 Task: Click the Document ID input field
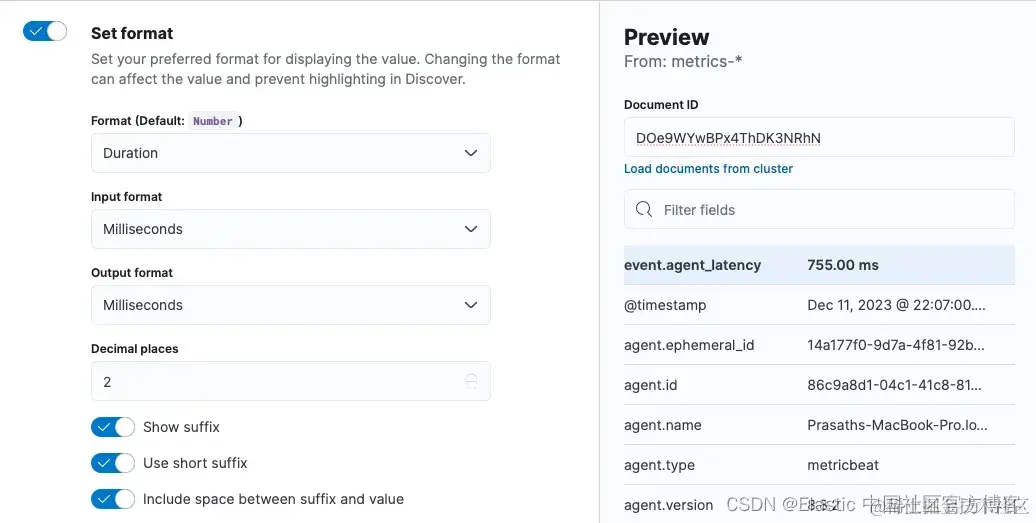pyautogui.click(x=818, y=137)
